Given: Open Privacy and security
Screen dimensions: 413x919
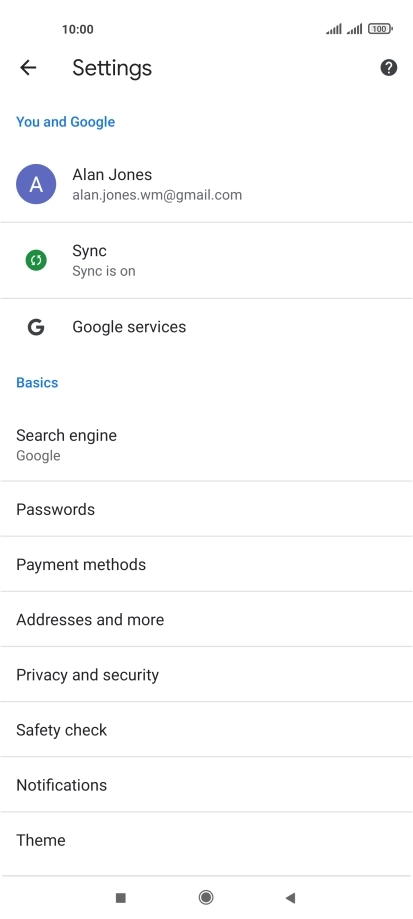Looking at the screenshot, I should click(x=206, y=674).
